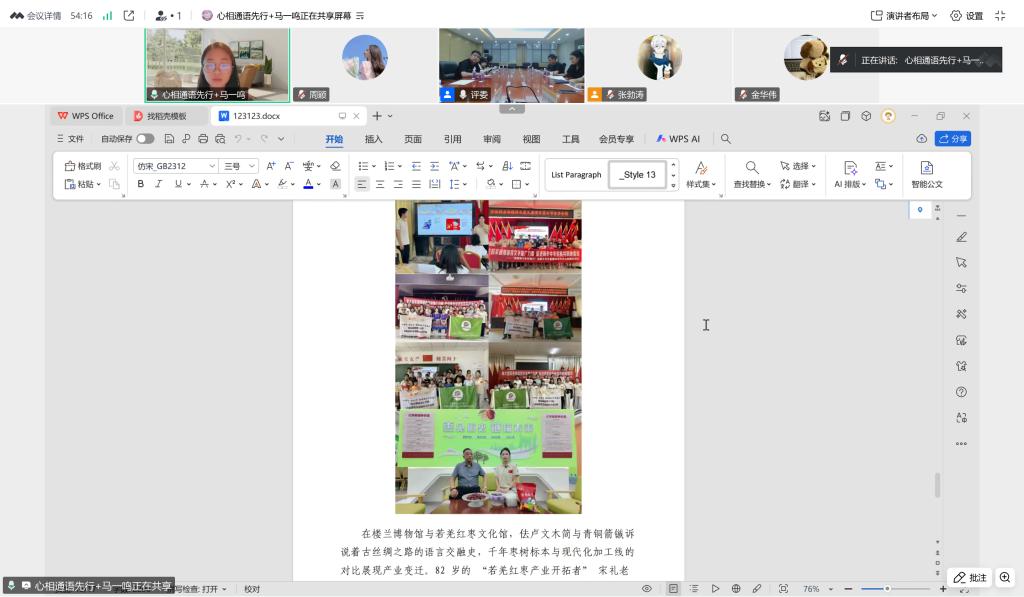Image resolution: width=1024 pixels, height=597 pixels.
Task: Click the Bold formatting icon
Action: [x=141, y=184]
